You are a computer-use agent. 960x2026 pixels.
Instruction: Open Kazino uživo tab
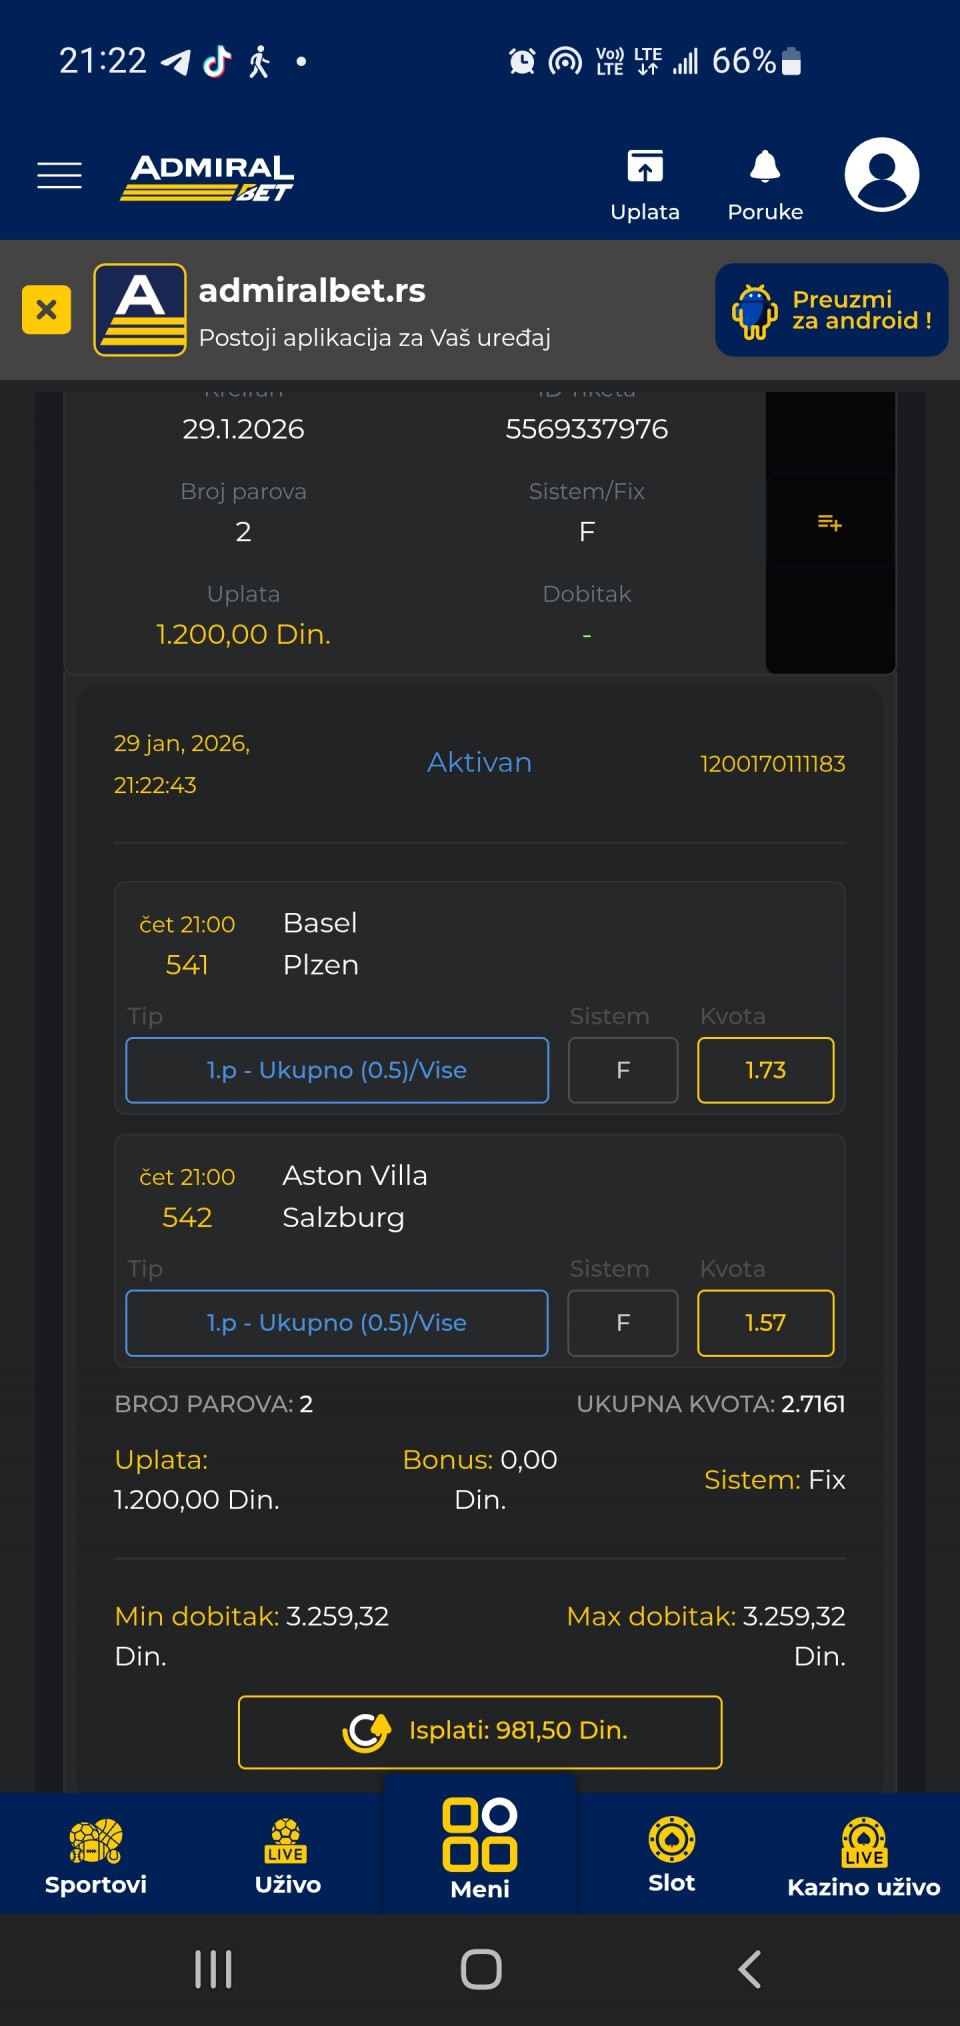pos(864,1856)
